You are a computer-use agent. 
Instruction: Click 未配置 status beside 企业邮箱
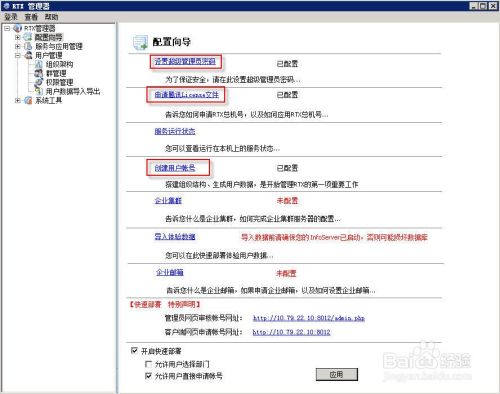(x=286, y=273)
